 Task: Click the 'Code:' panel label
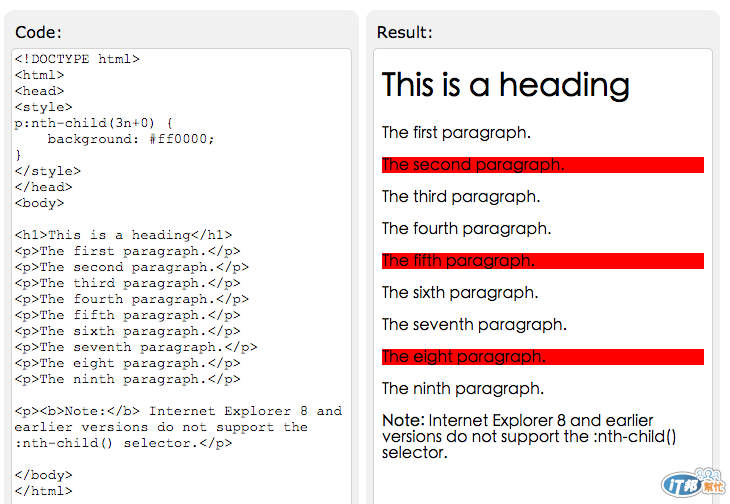click(x=38, y=33)
